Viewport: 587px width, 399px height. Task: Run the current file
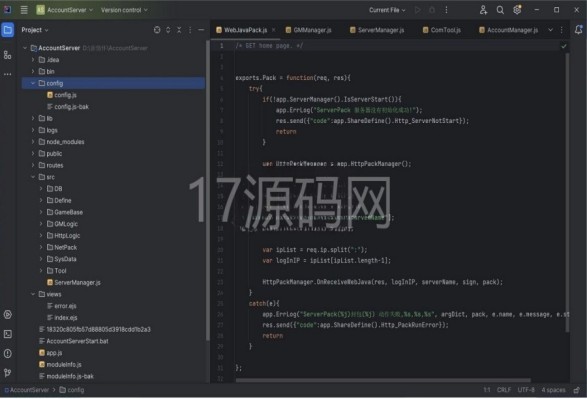tap(418, 10)
